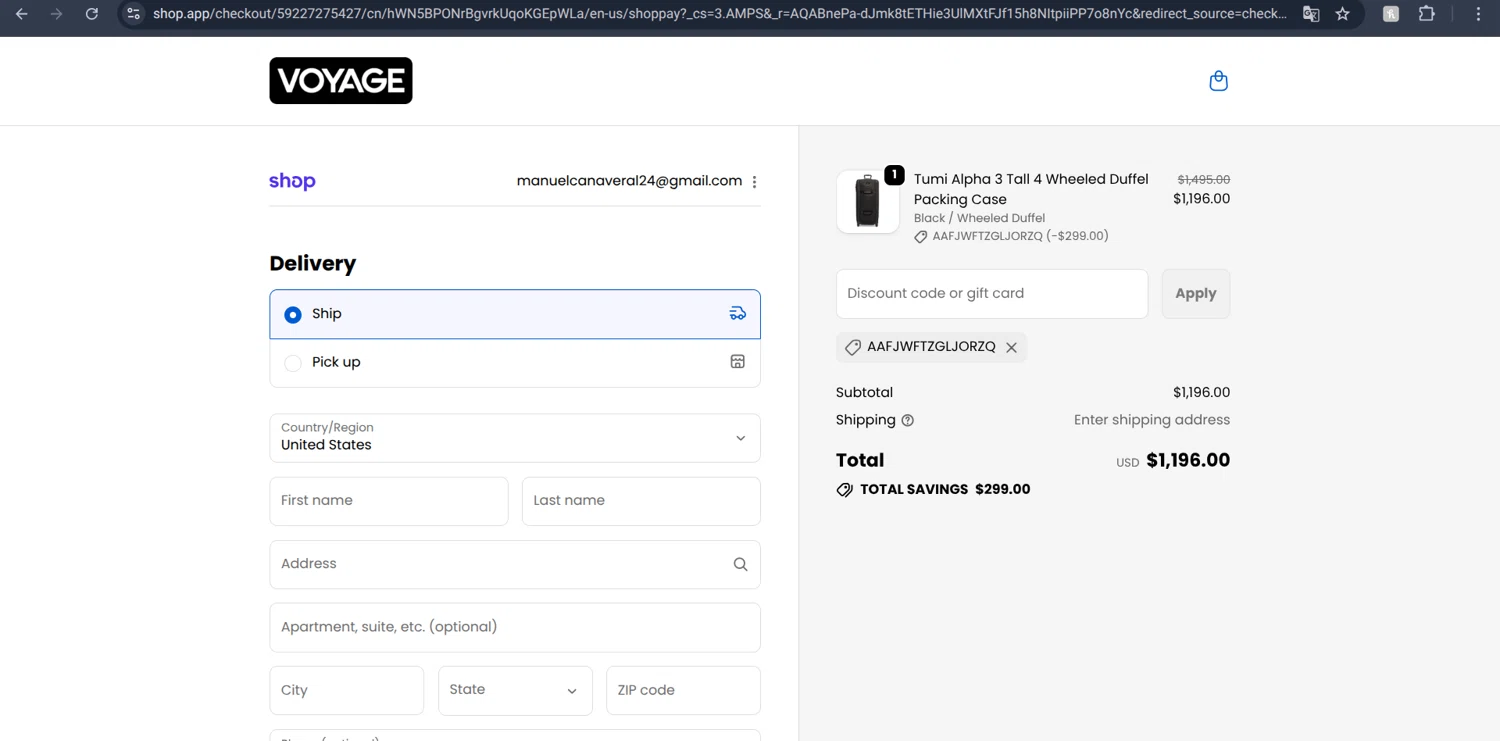Click the ZIP code field
1500x741 pixels.
[683, 691]
